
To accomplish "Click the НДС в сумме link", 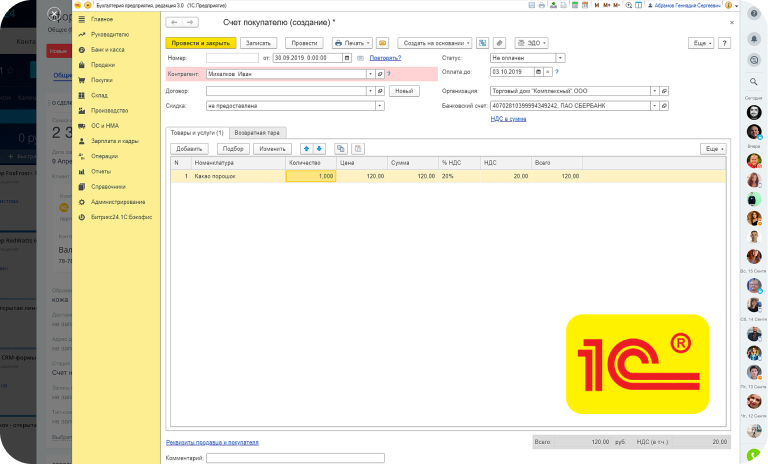I will [510, 119].
